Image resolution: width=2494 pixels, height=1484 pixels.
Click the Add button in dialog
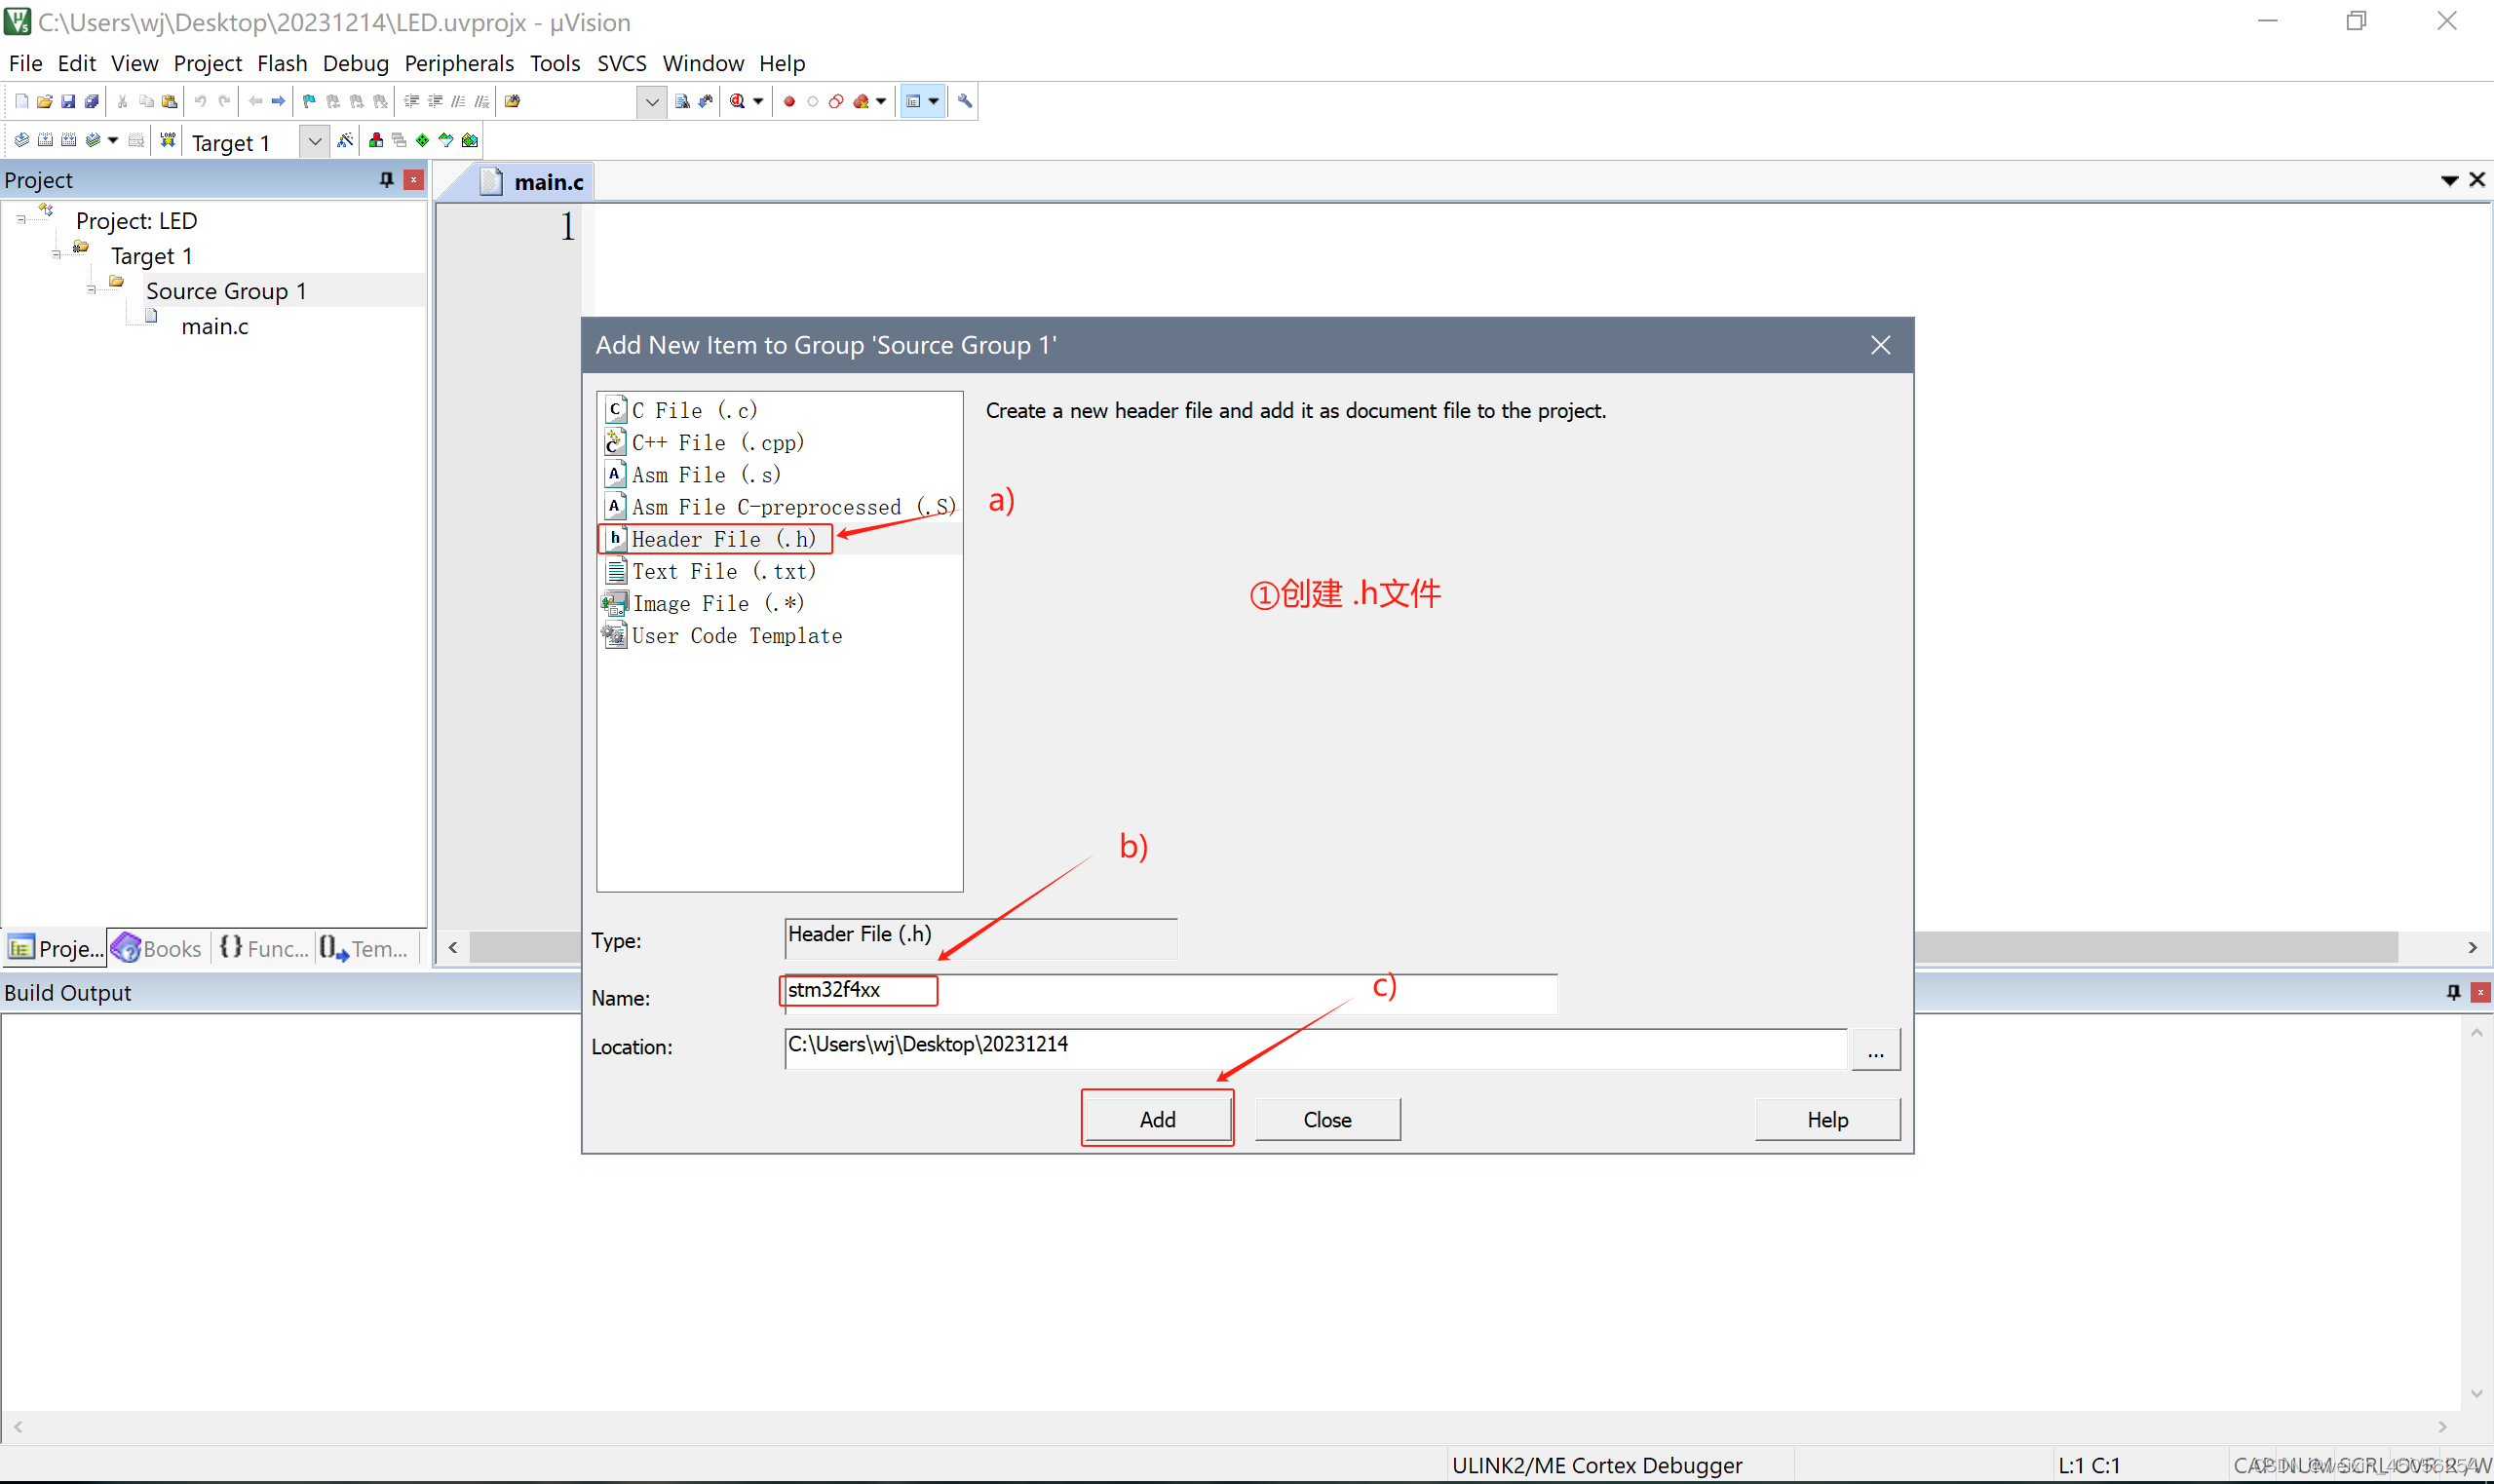pyautogui.click(x=1157, y=1119)
